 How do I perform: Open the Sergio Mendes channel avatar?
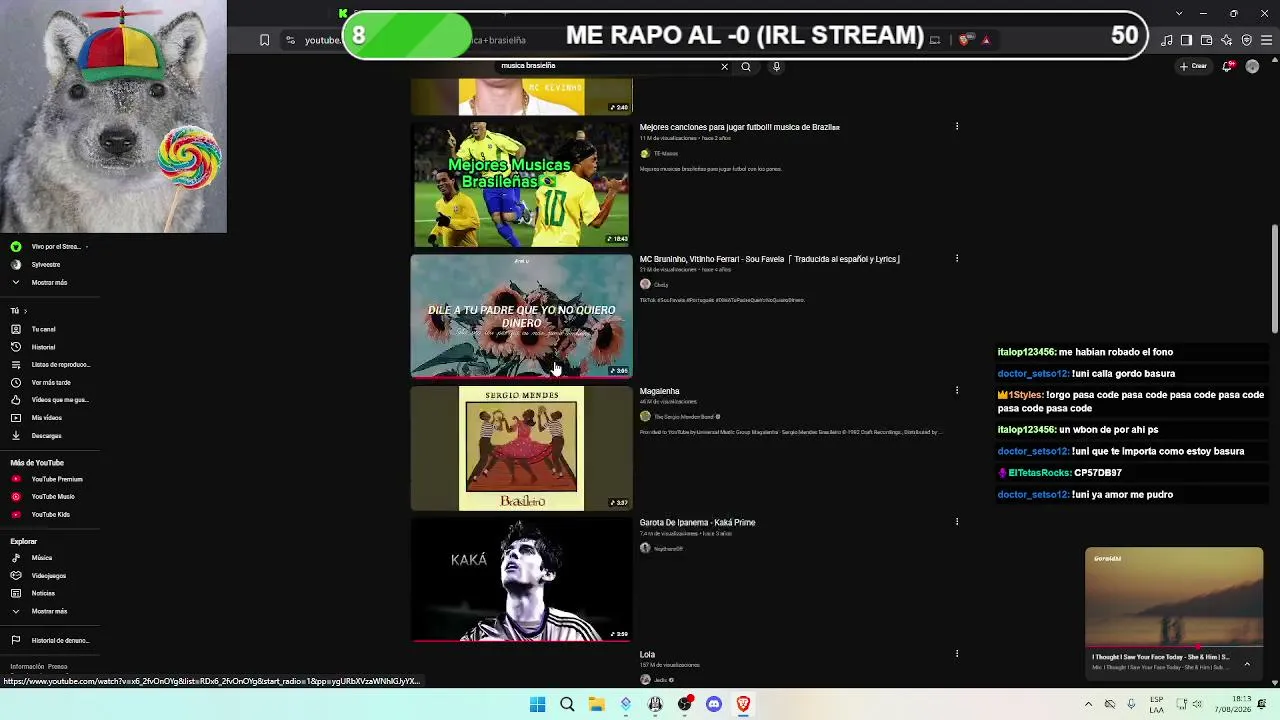point(645,416)
